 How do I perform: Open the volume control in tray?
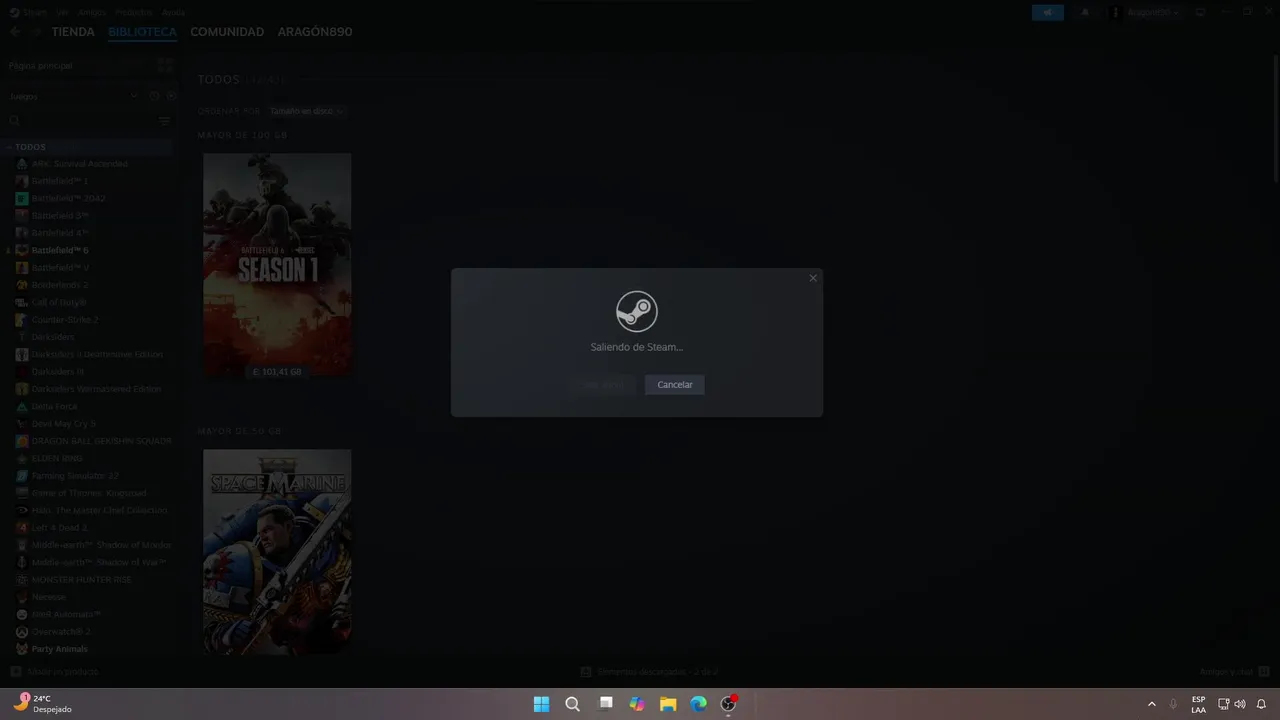click(x=1240, y=704)
